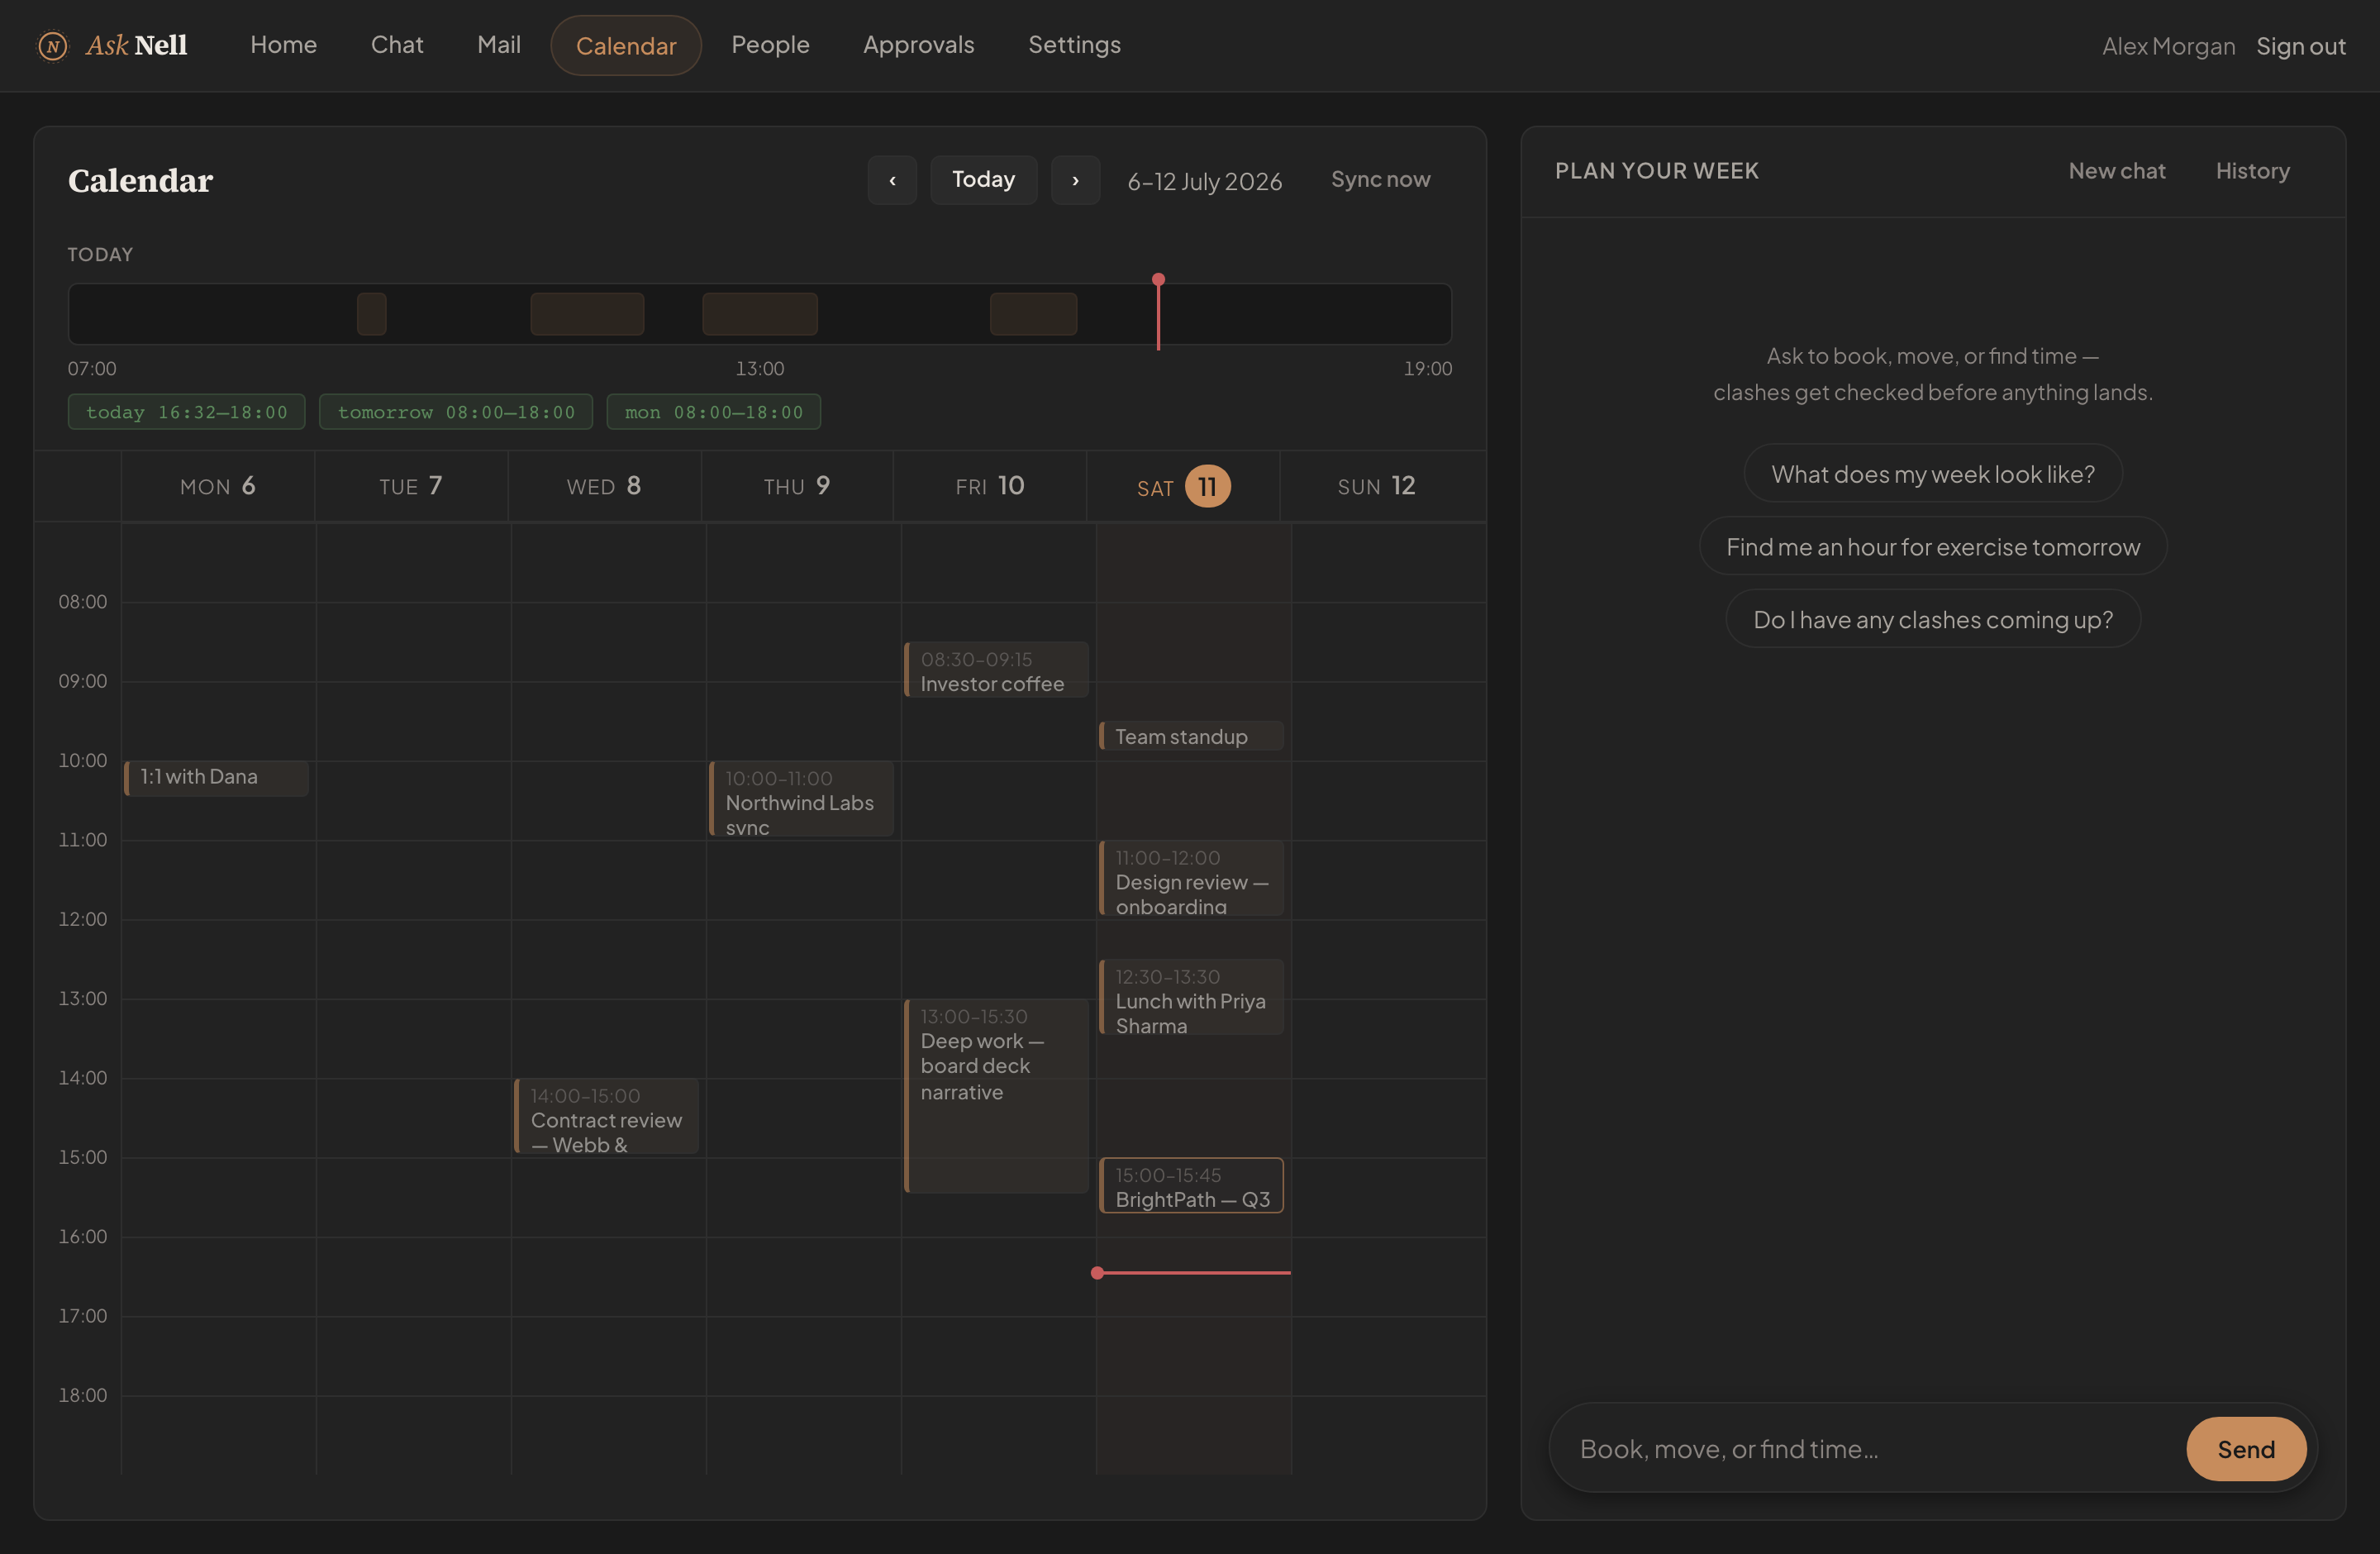Open the People nav item

(x=770, y=45)
